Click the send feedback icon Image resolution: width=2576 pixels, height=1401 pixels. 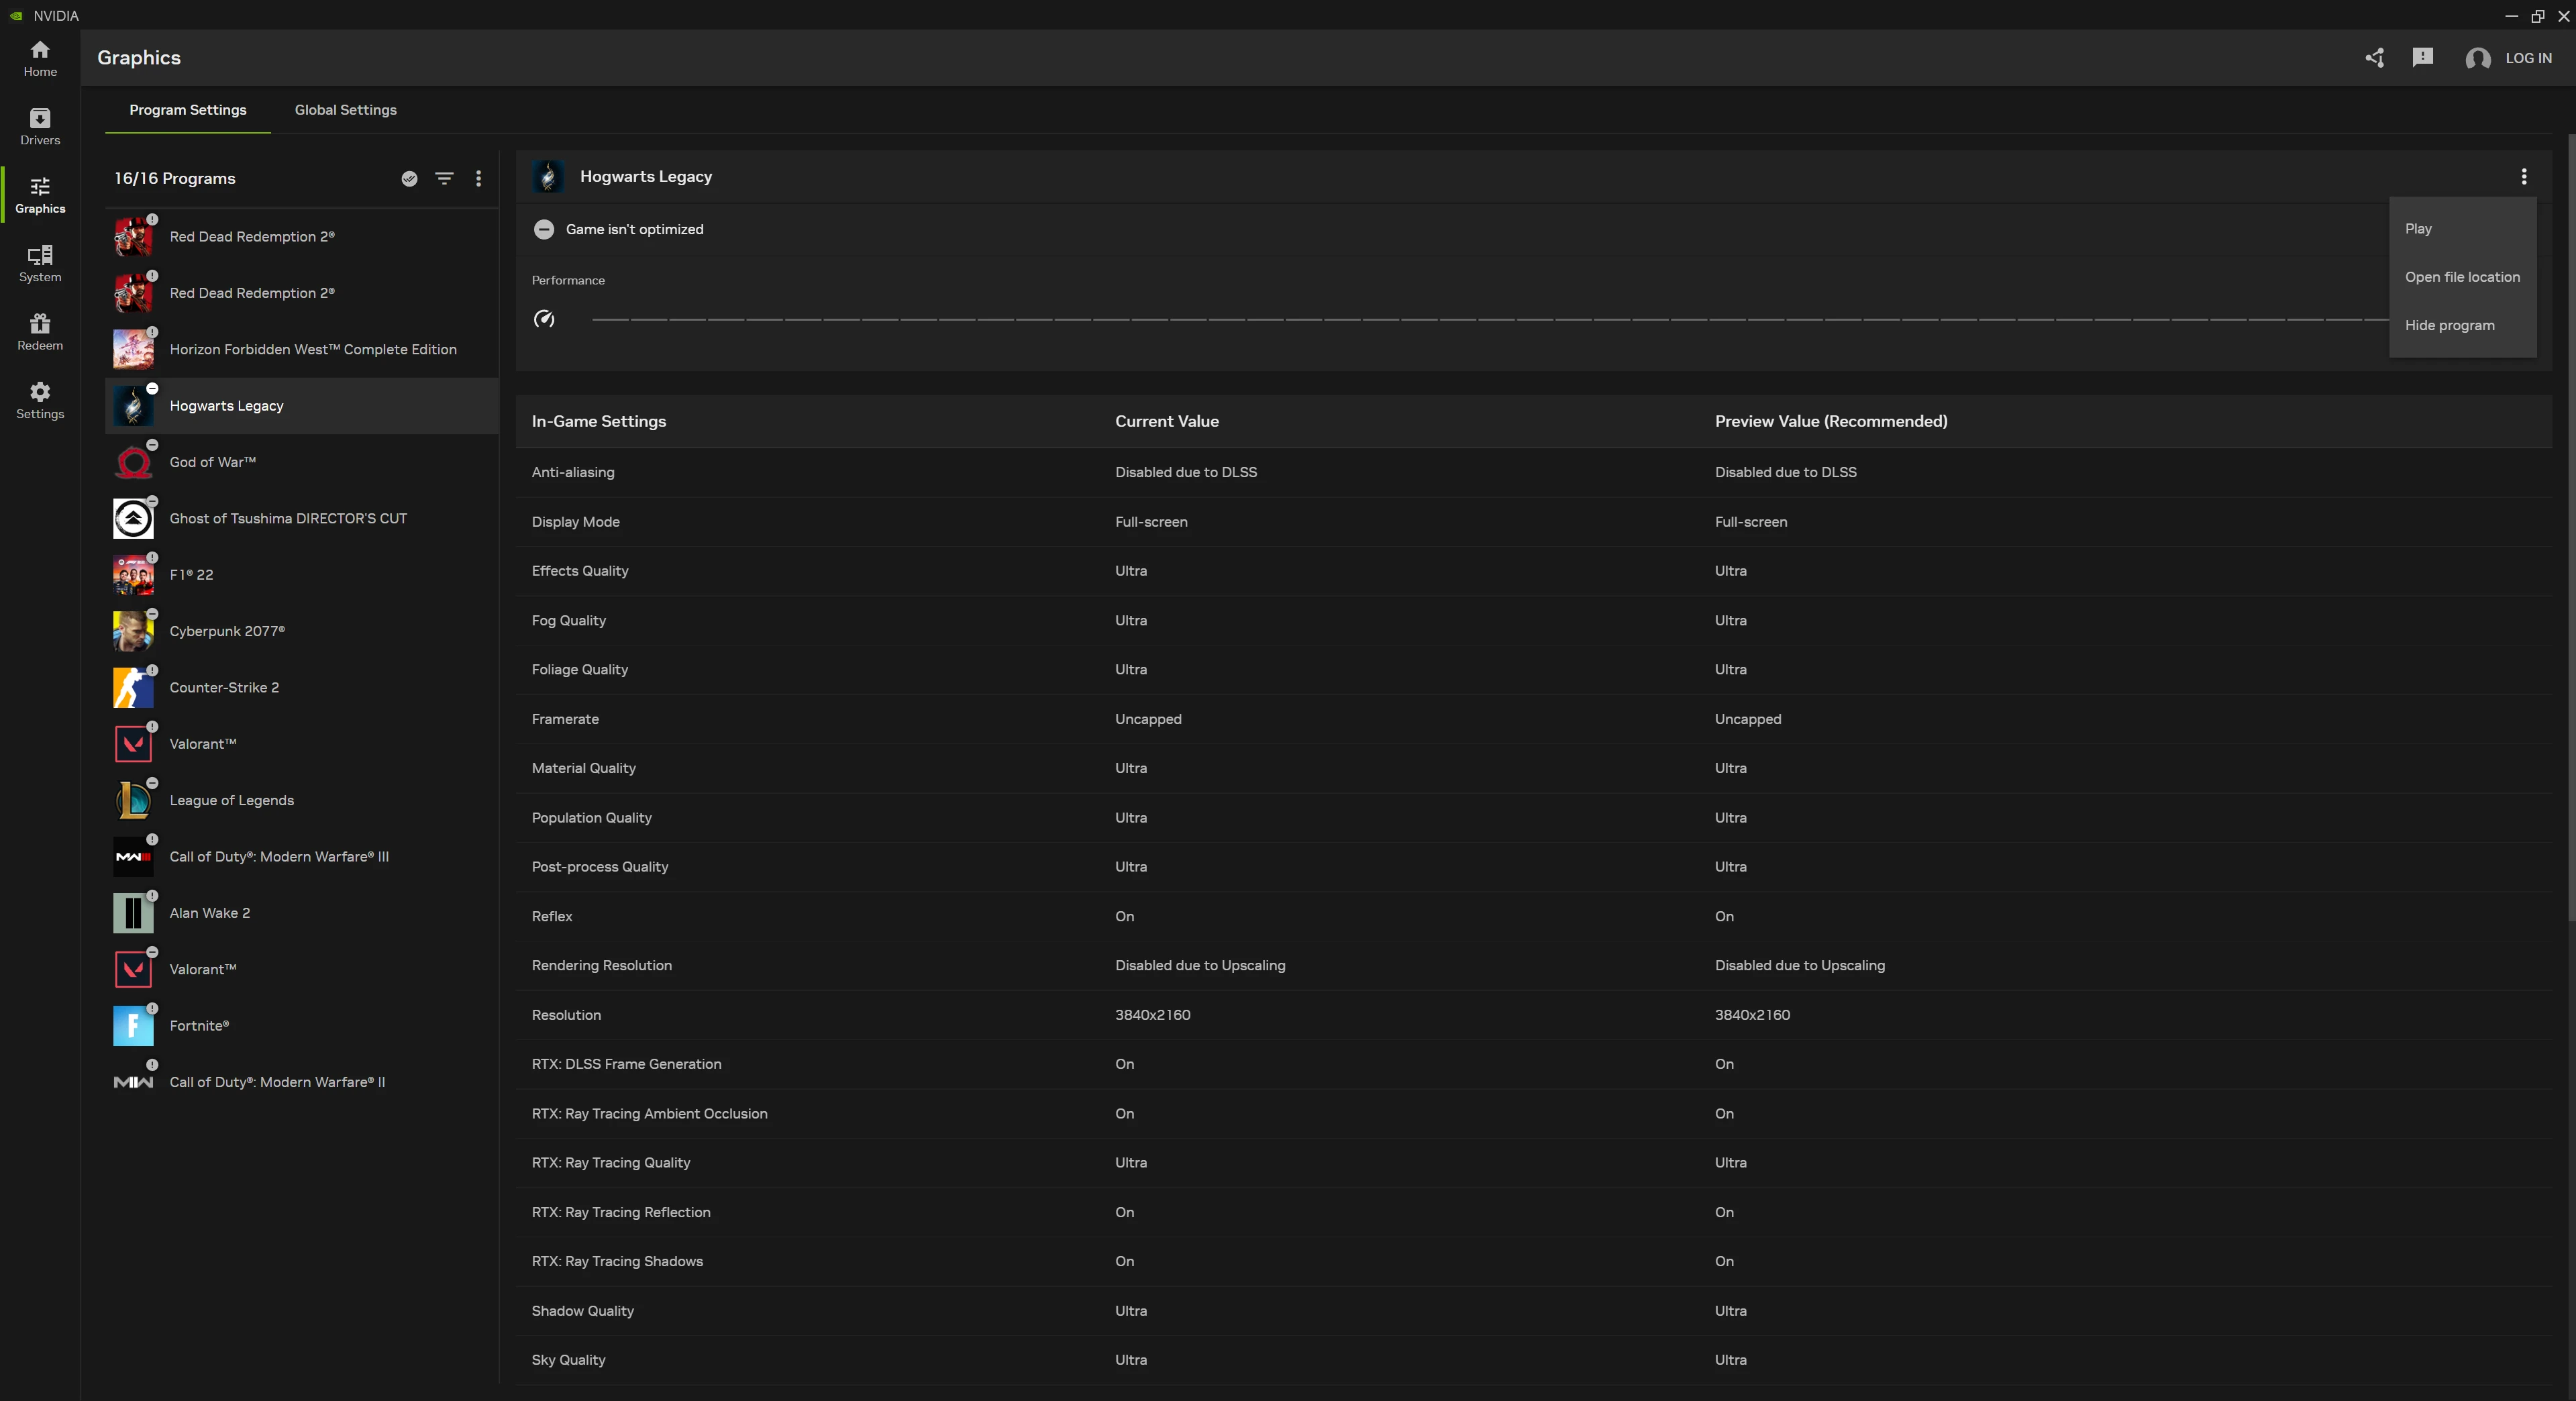coord(2422,58)
